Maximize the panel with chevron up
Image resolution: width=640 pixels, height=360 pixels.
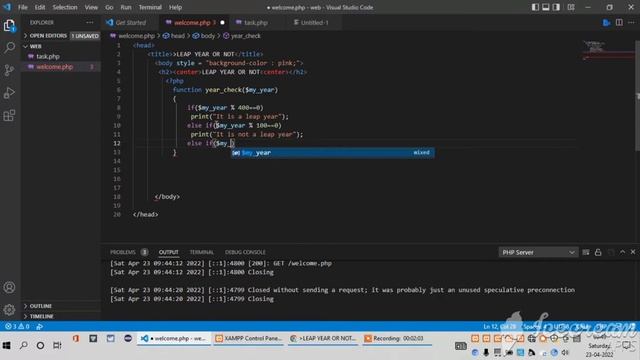tap(622, 252)
